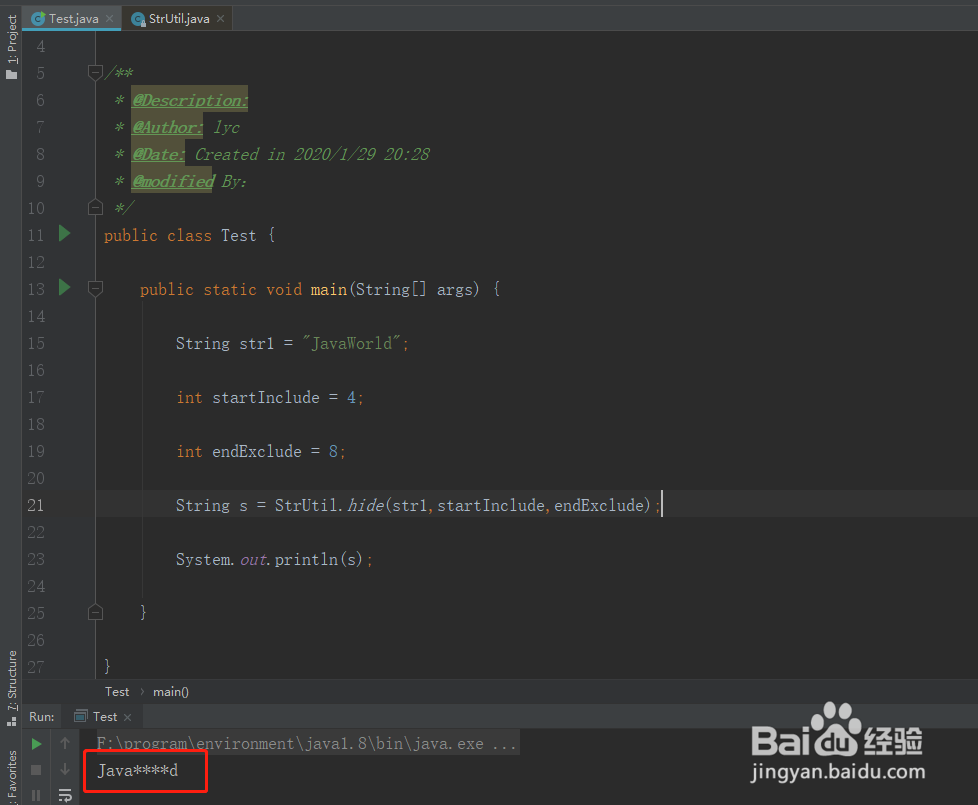
Task: Click line number 15 in the gutter
Action: 36,343
